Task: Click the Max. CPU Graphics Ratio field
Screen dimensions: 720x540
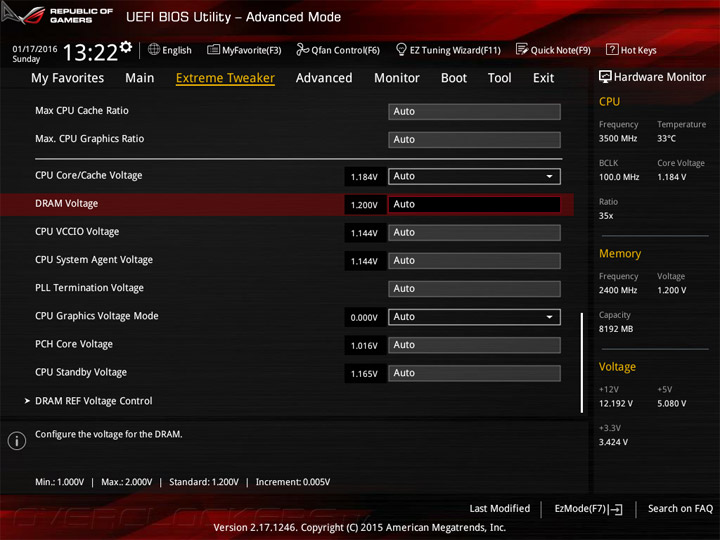Action: tap(474, 140)
